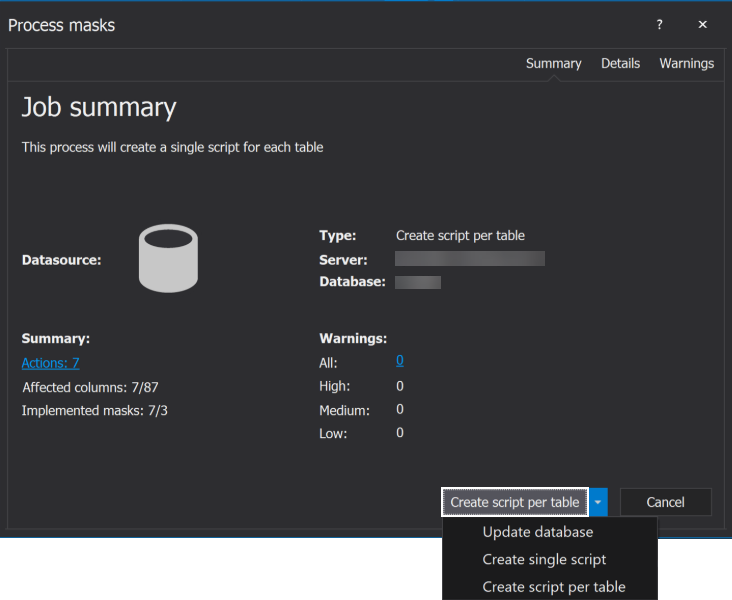Click the datasource database cylinder icon
Screen dimensions: 732x600
[168, 259]
